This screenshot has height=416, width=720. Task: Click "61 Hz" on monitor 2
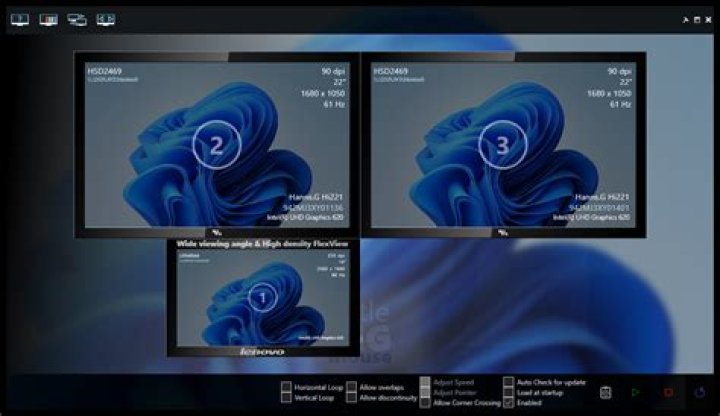tap(334, 104)
